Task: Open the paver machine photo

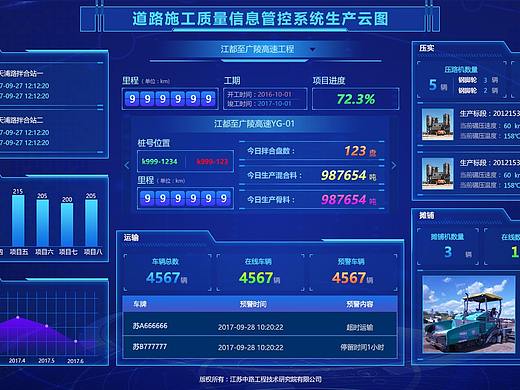Action: tap(469, 314)
